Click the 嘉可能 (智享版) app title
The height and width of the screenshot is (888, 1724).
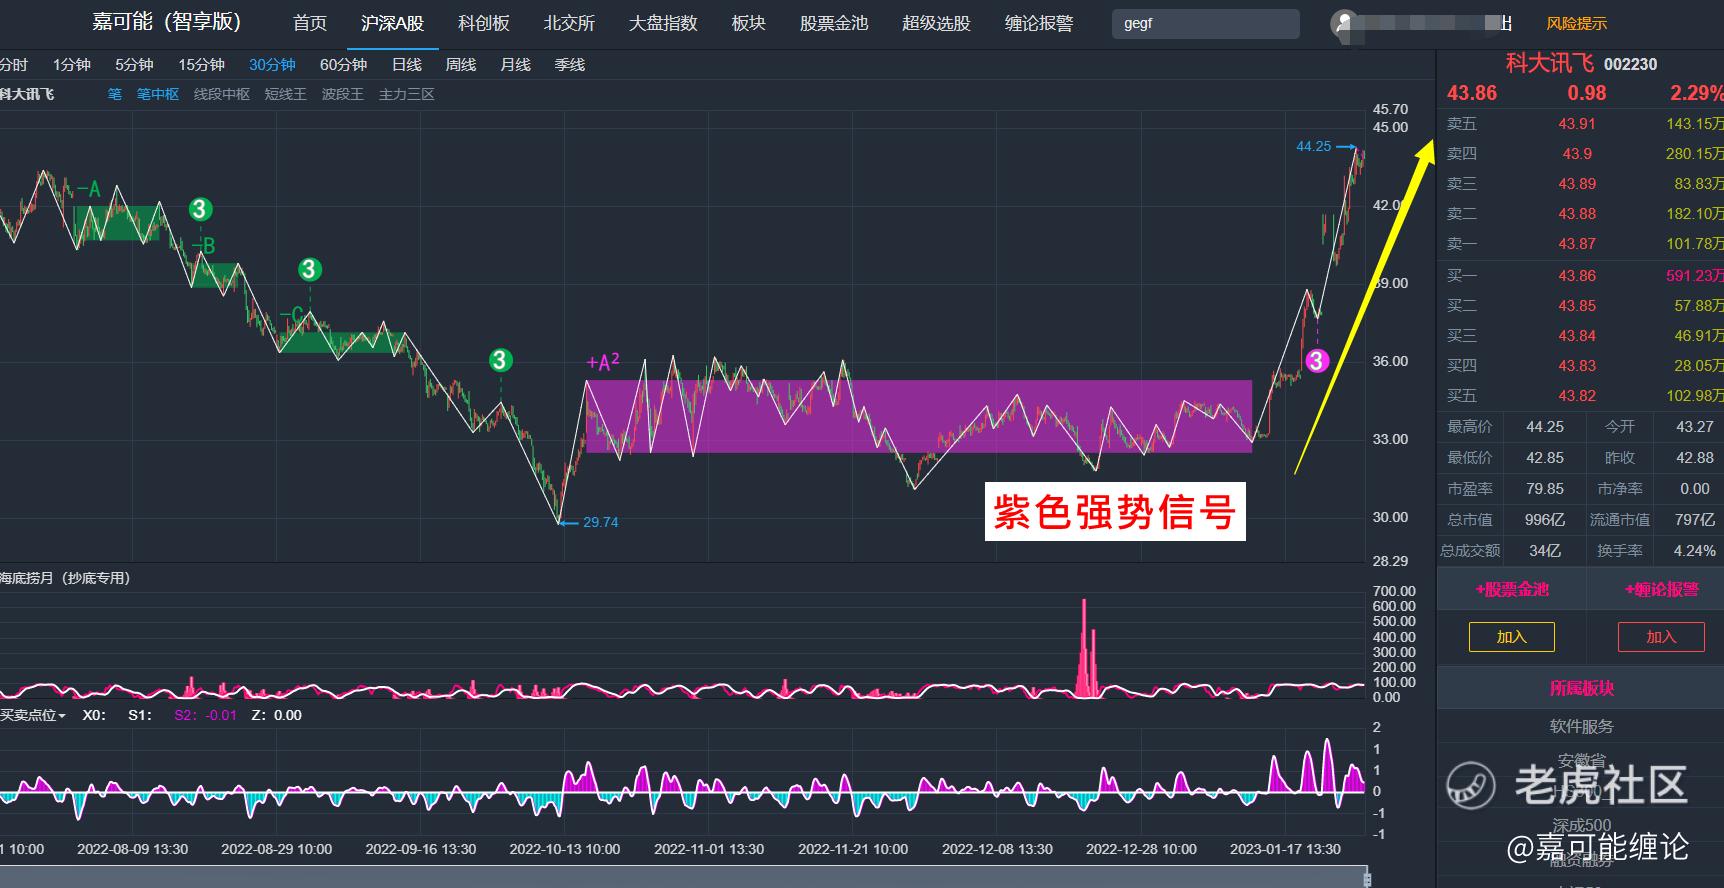[167, 22]
